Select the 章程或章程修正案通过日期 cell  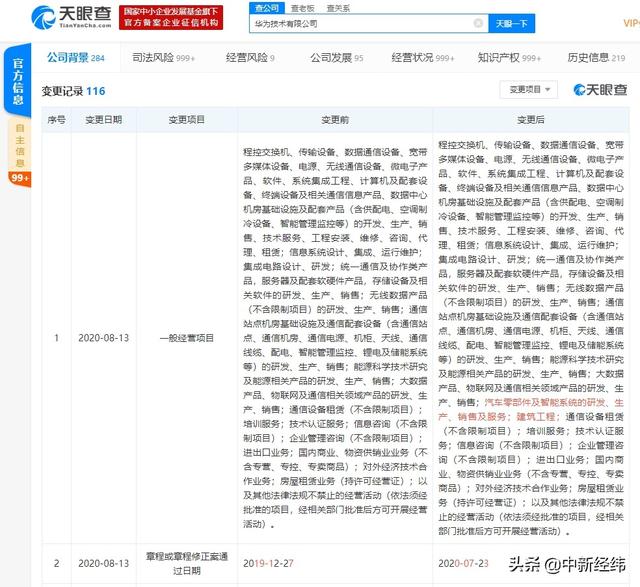pos(187,563)
